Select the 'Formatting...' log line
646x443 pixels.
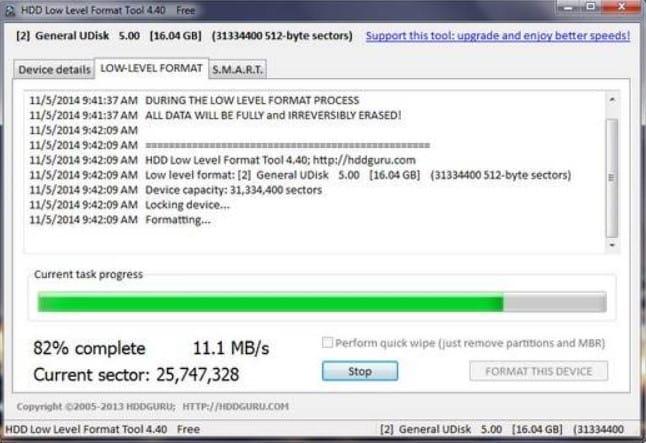(x=178, y=220)
